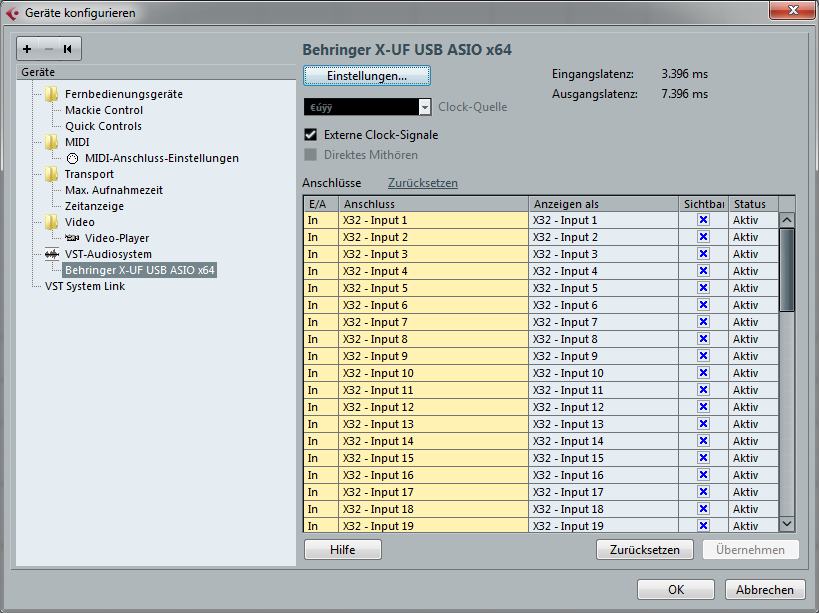Click Anschluss cell 'X32 - Input 13'
Image resolution: width=819 pixels, height=613 pixels.
pos(434,424)
